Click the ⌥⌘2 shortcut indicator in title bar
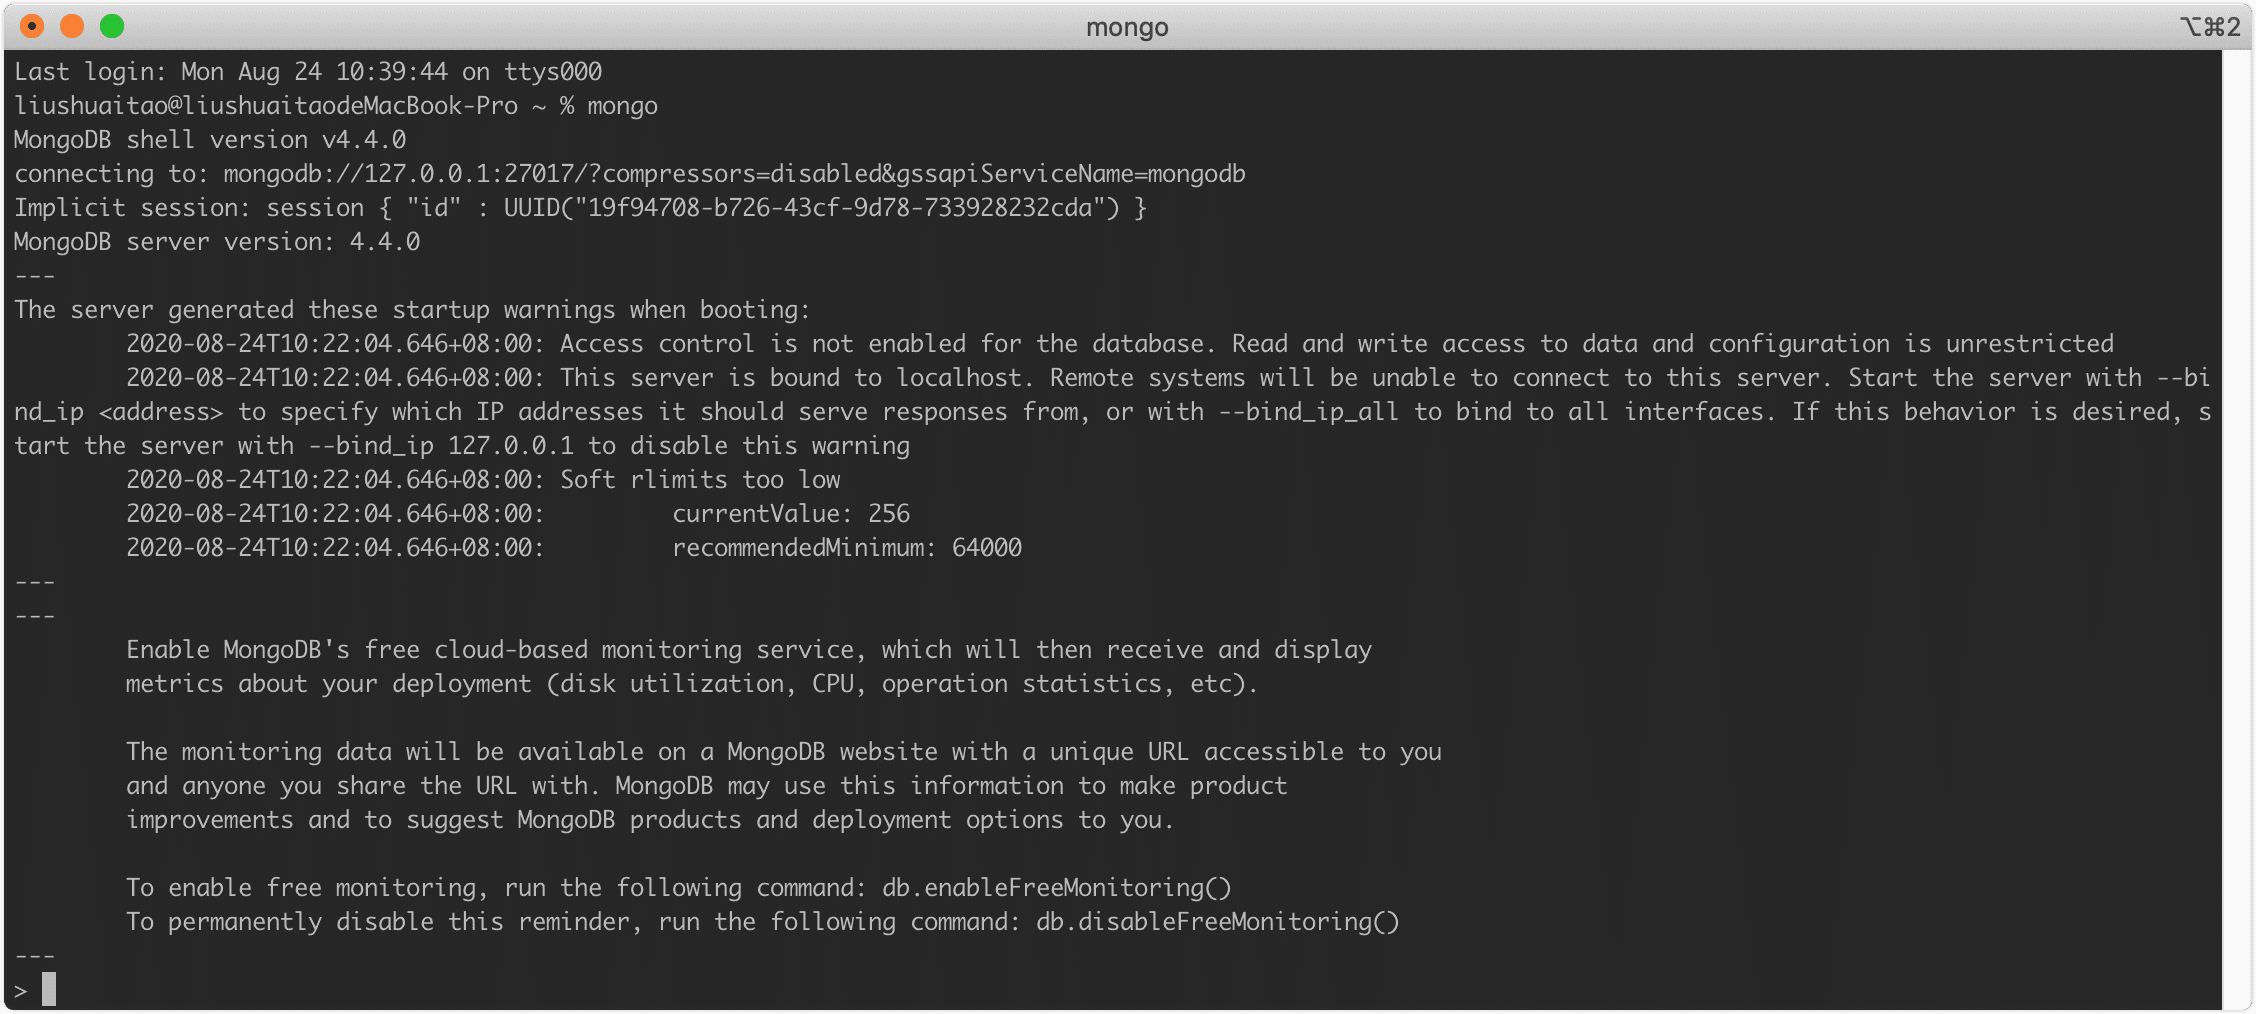This screenshot has height=1014, width=2256. pos(2209,27)
